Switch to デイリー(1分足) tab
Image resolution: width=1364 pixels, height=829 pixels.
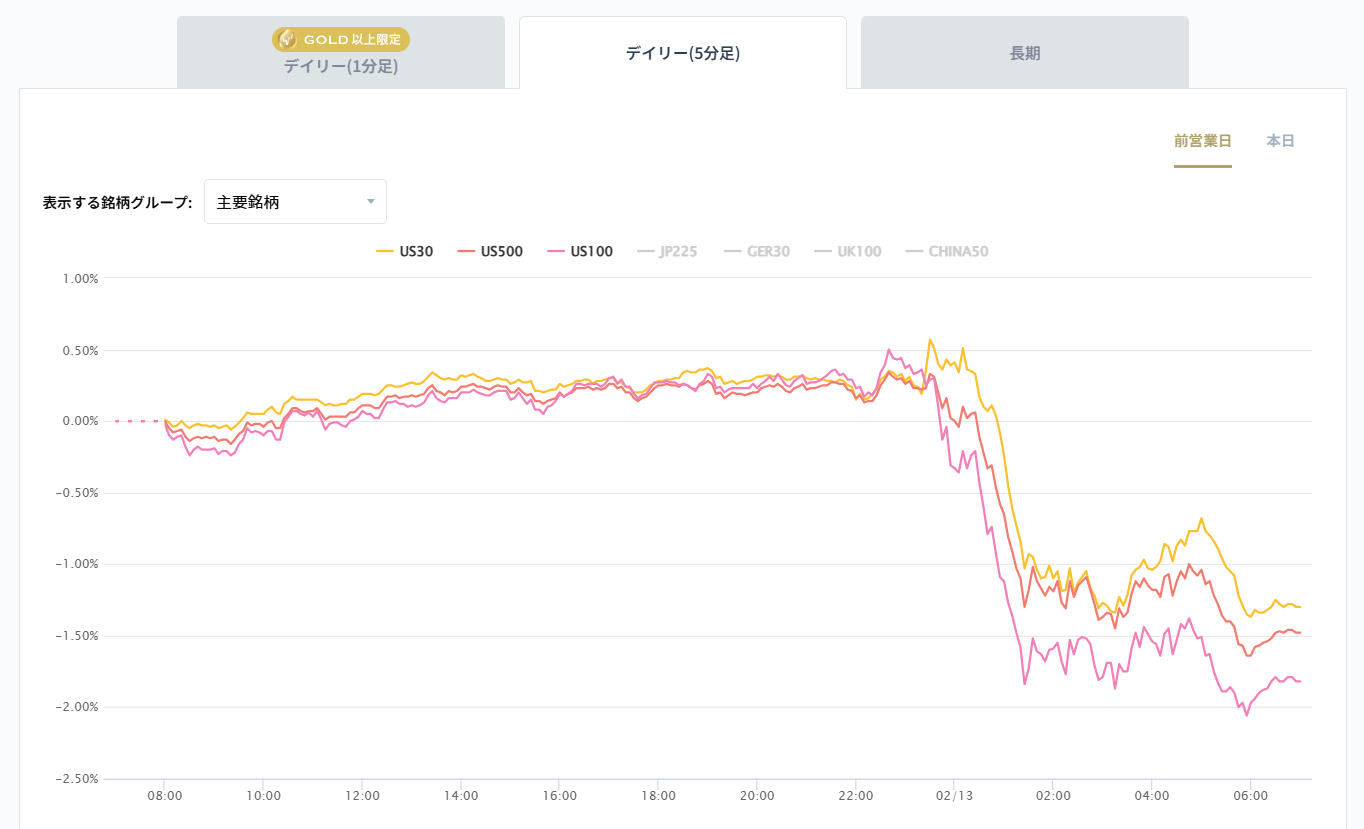[x=340, y=67]
